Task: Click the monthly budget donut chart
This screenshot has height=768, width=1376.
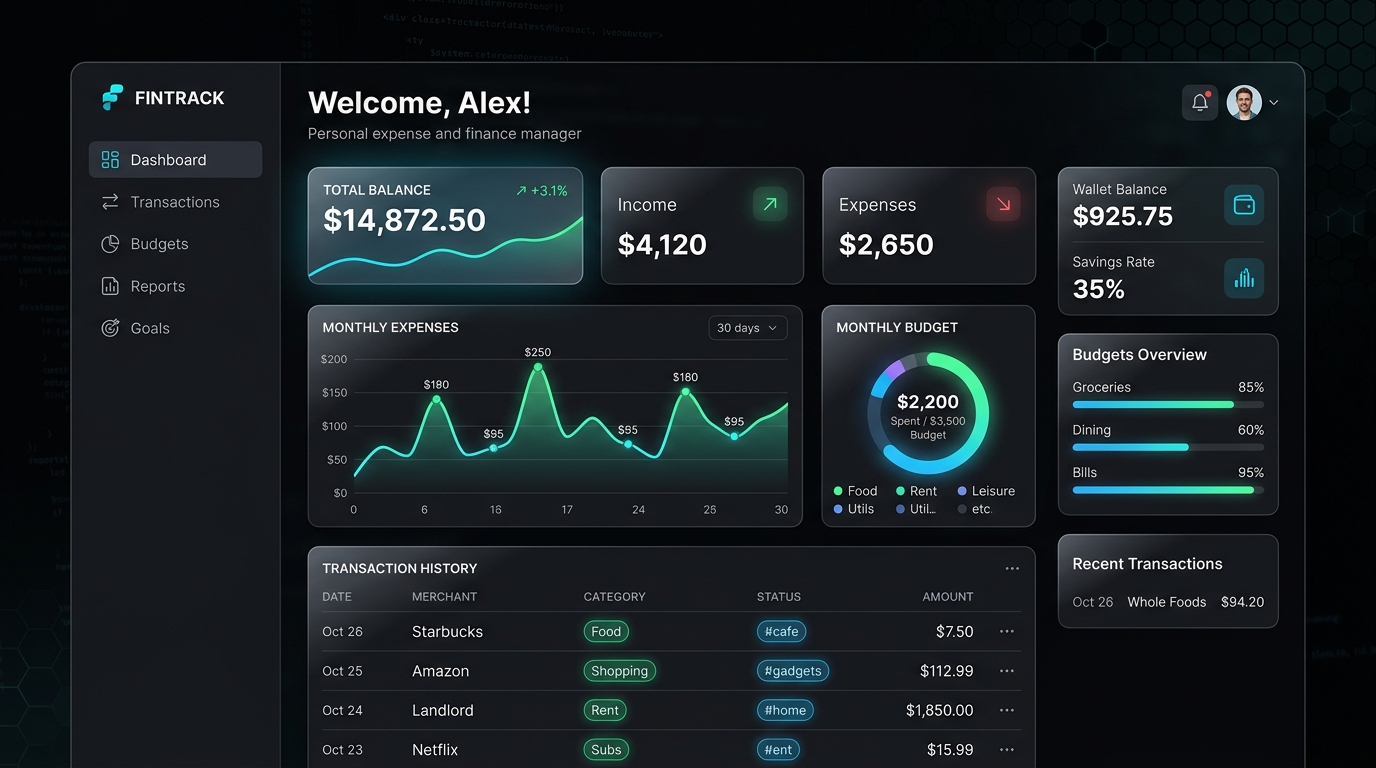Action: [928, 413]
